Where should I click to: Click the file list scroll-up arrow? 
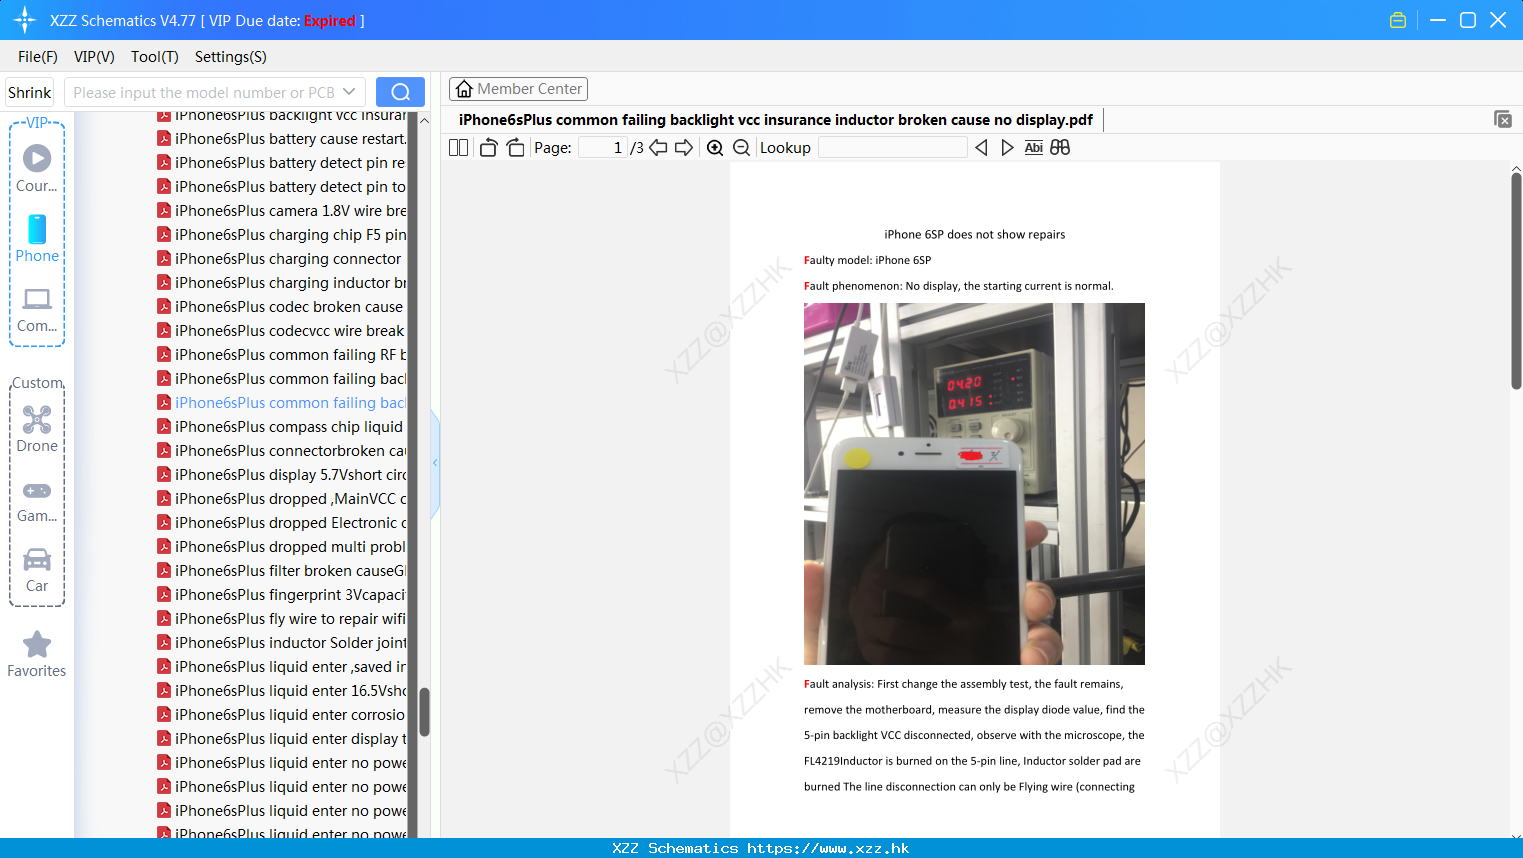[424, 120]
